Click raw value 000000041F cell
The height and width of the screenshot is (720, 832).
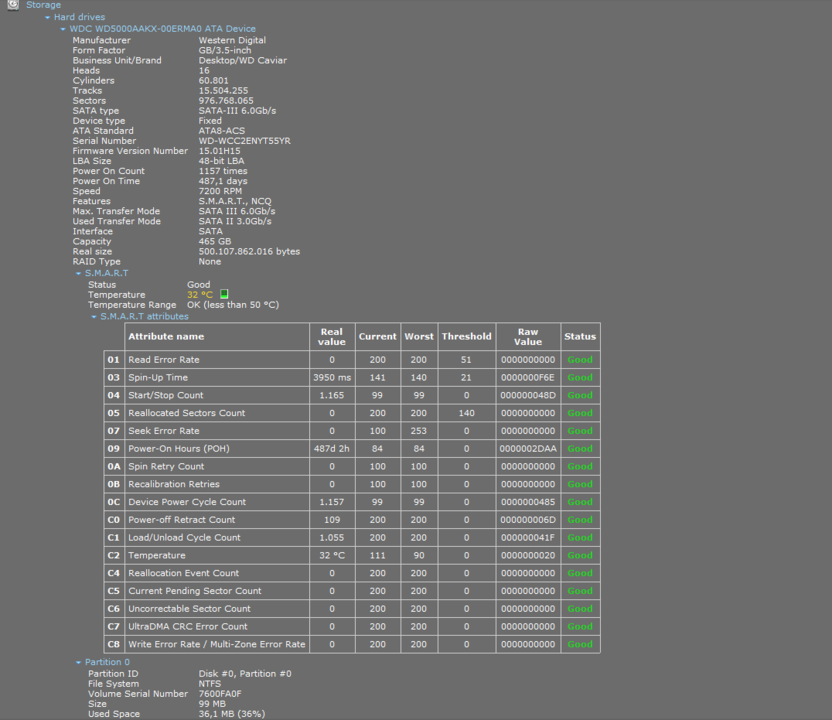[x=528, y=537]
